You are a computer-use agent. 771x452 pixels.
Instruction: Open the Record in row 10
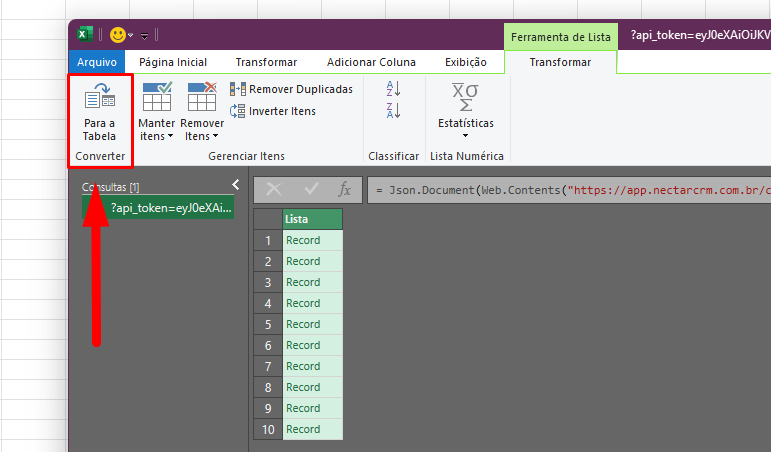click(303, 429)
